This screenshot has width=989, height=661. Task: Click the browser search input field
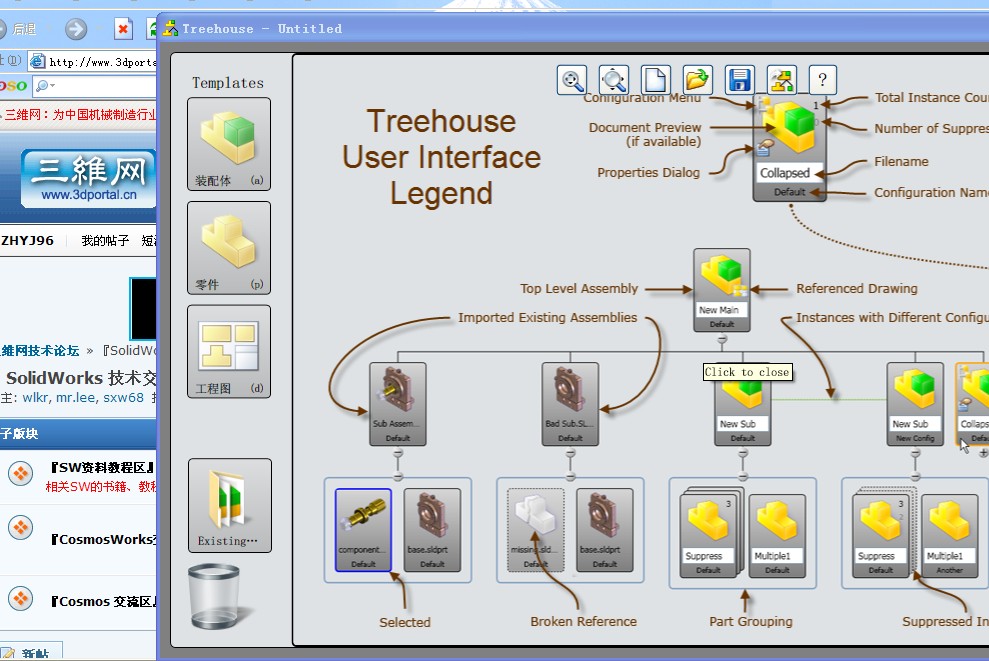[x=95, y=86]
